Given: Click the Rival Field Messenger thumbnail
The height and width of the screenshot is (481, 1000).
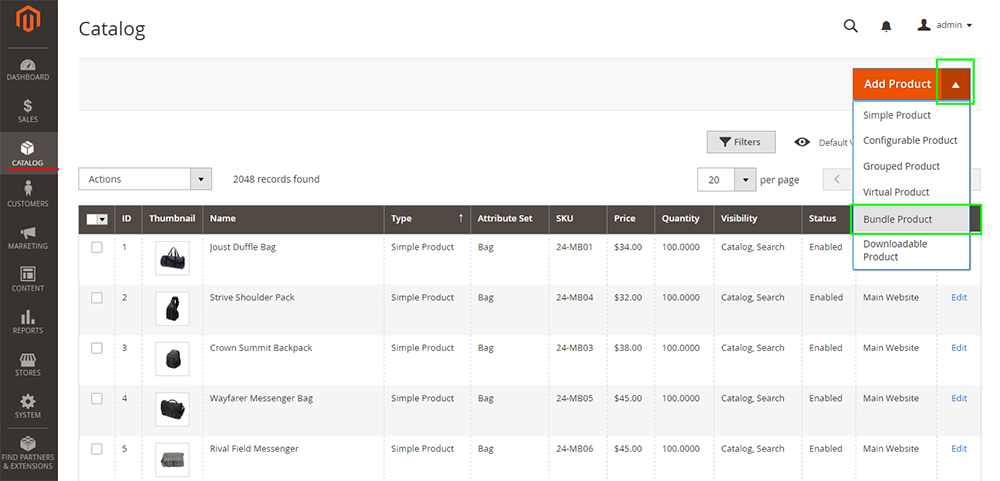Looking at the screenshot, I should 172,460.
